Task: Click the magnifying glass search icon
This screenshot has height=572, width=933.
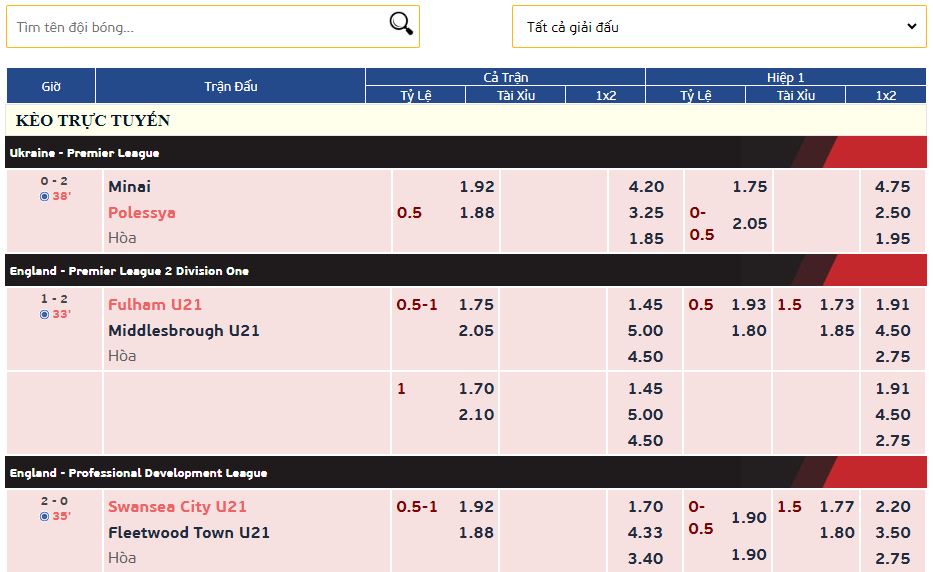Action: tap(401, 25)
